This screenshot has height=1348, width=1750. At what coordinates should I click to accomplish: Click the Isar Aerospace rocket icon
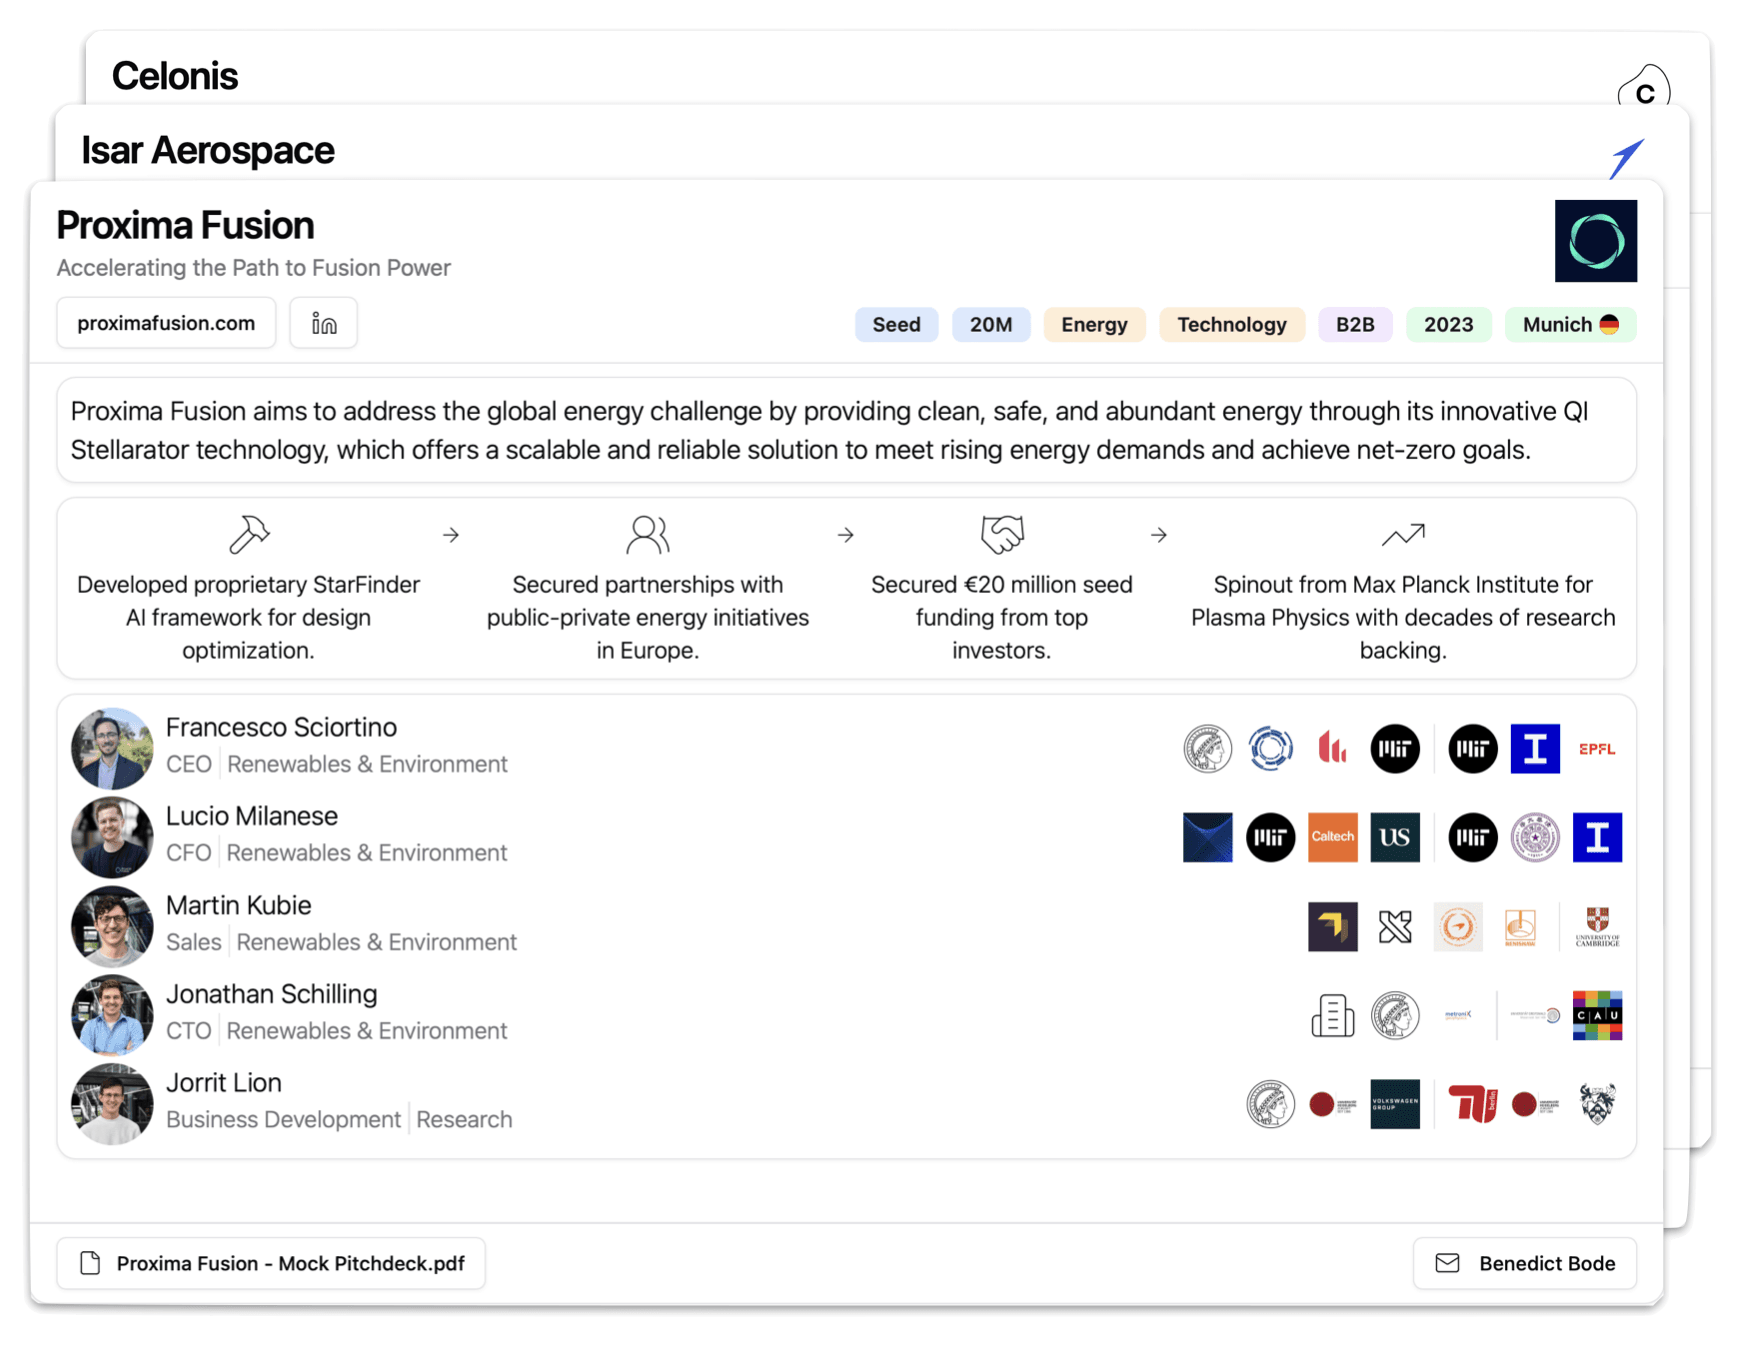click(1626, 159)
